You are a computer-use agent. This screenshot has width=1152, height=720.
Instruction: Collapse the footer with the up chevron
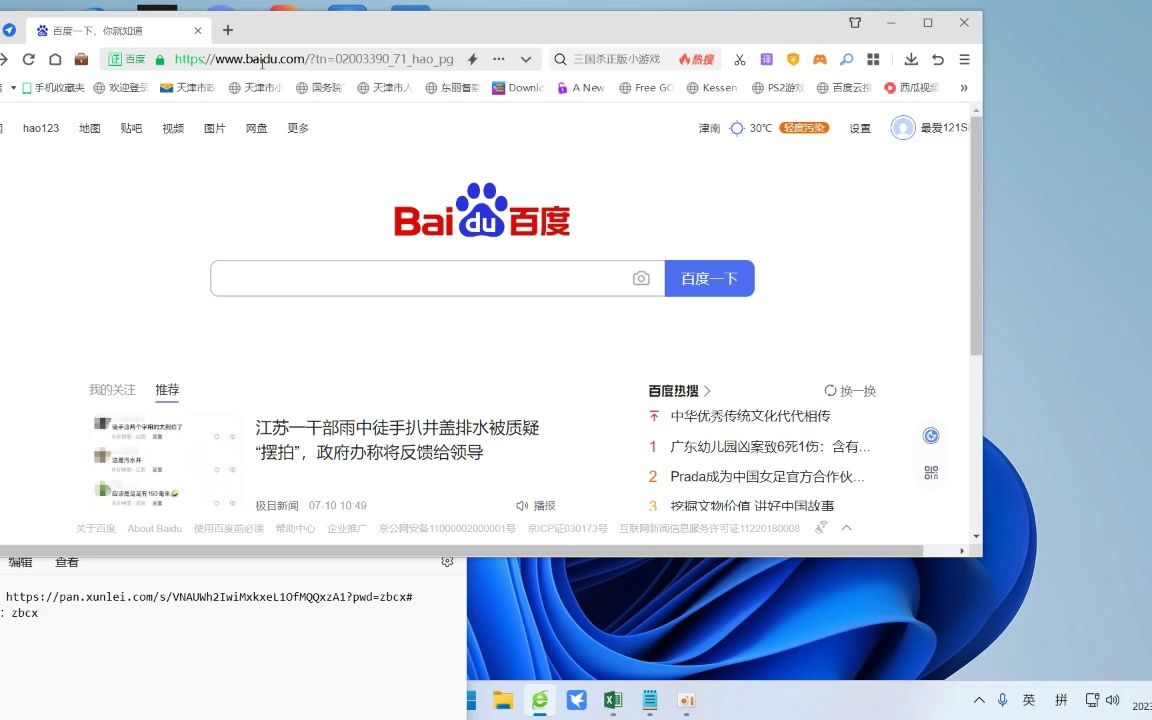click(x=846, y=528)
